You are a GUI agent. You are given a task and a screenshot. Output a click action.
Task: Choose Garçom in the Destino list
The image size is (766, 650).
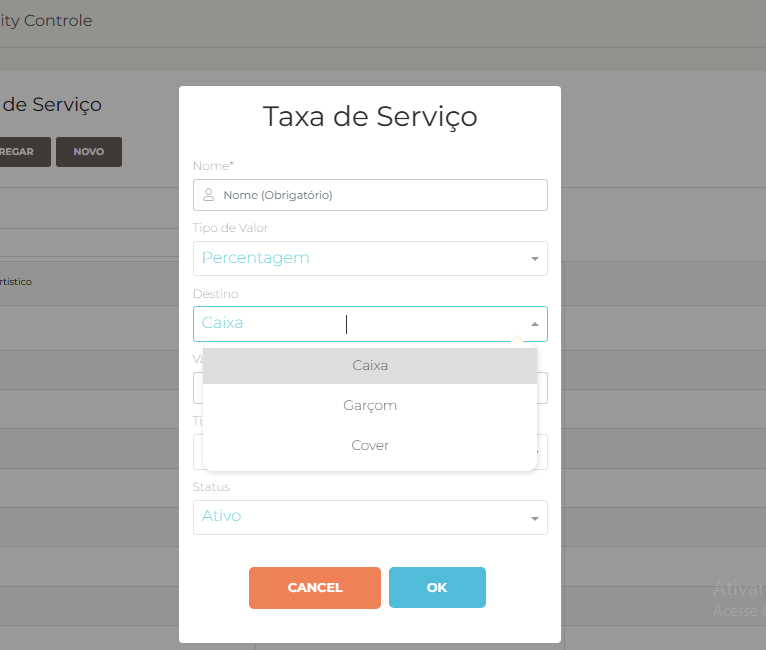[x=370, y=405]
